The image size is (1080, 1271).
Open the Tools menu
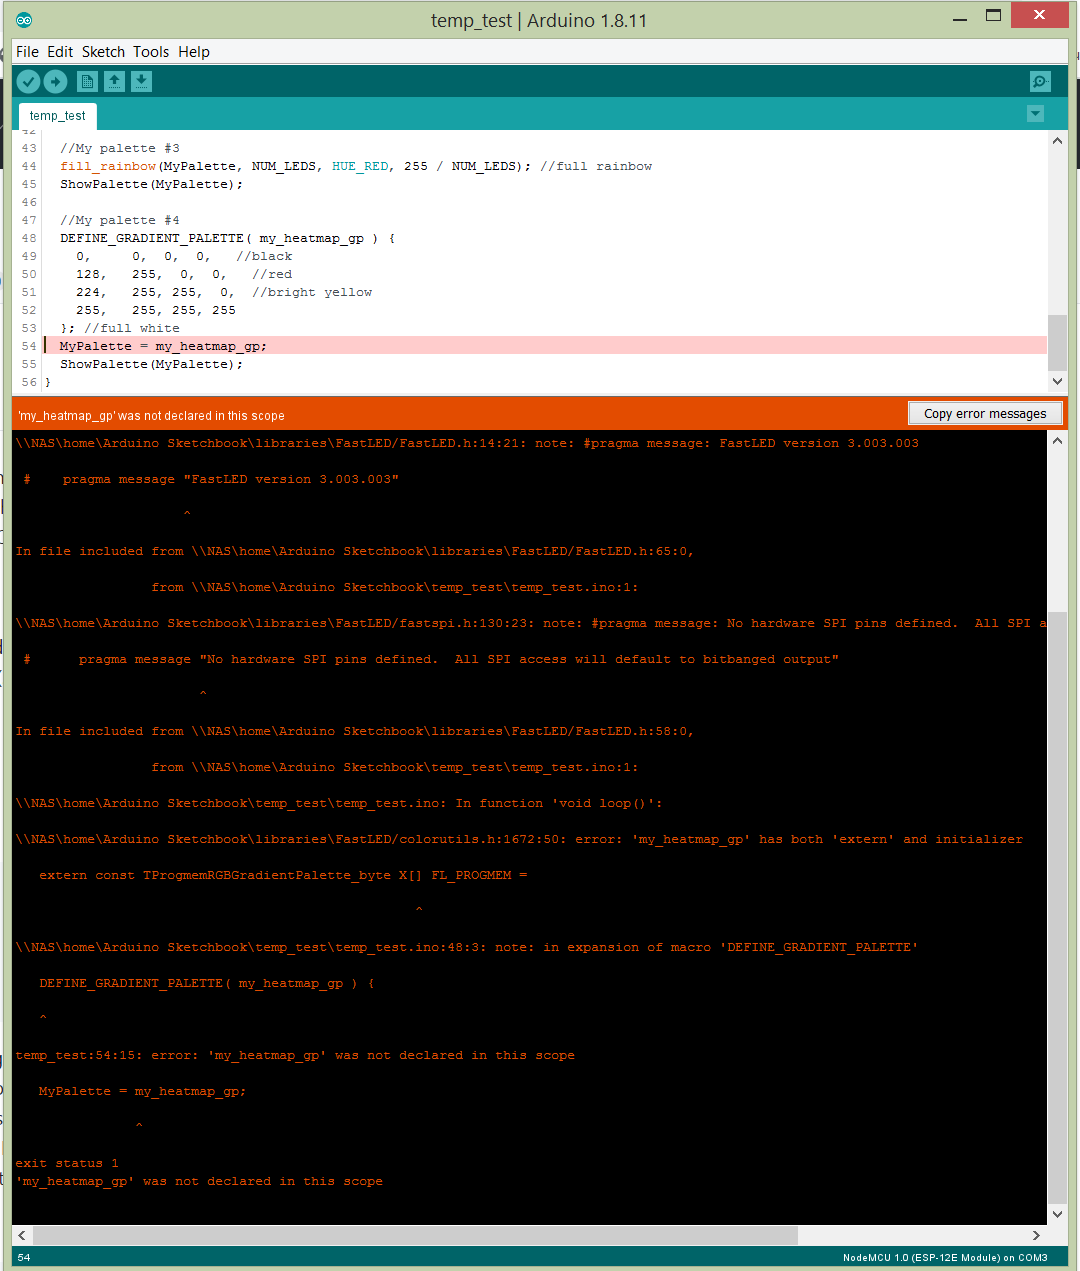tap(151, 52)
